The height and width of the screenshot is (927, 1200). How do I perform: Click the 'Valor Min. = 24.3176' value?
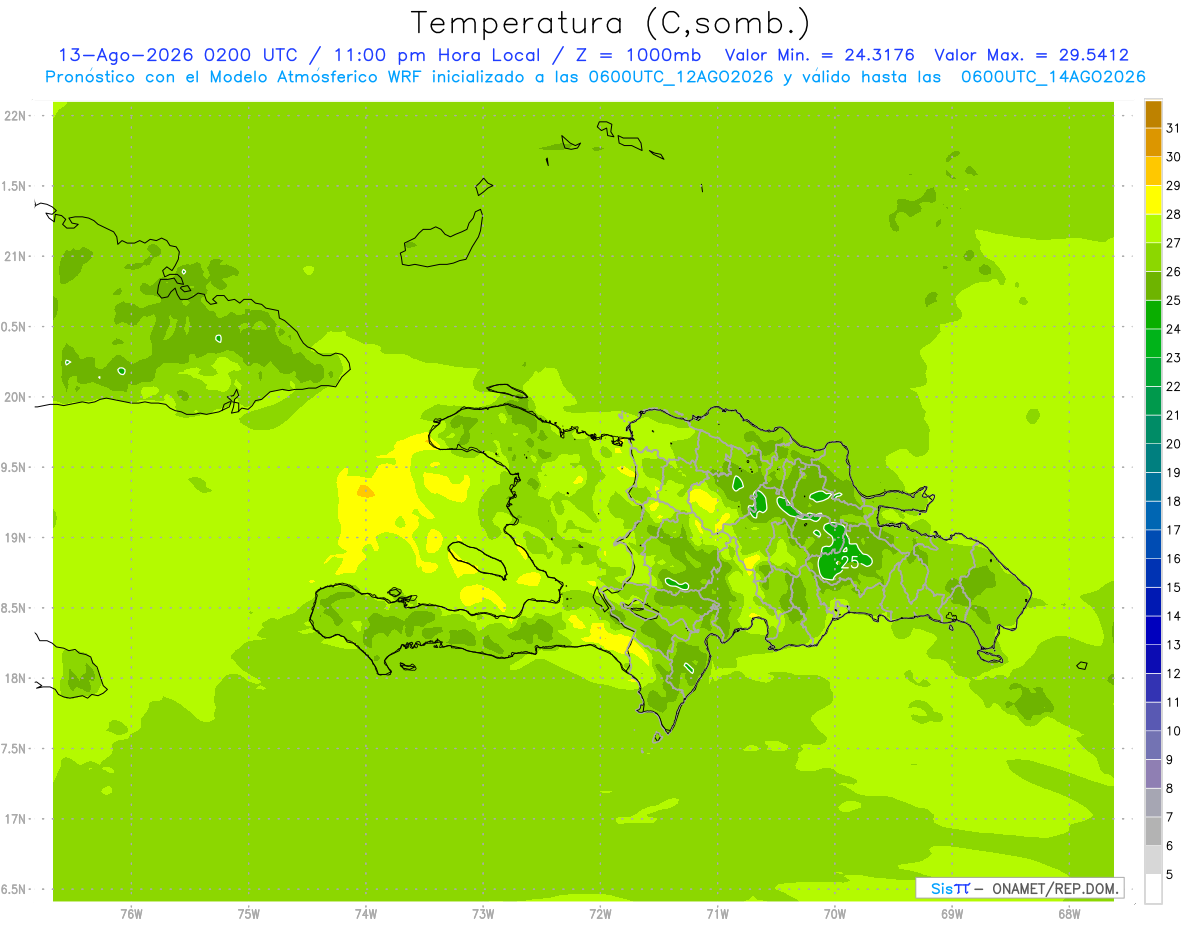tap(819, 55)
